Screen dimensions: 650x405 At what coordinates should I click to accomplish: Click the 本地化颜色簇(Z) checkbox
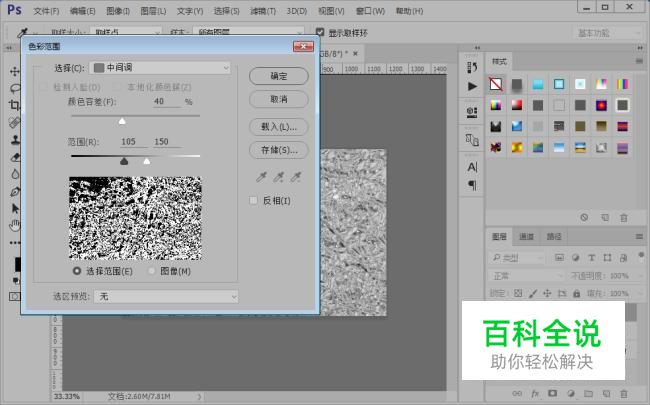coord(117,87)
